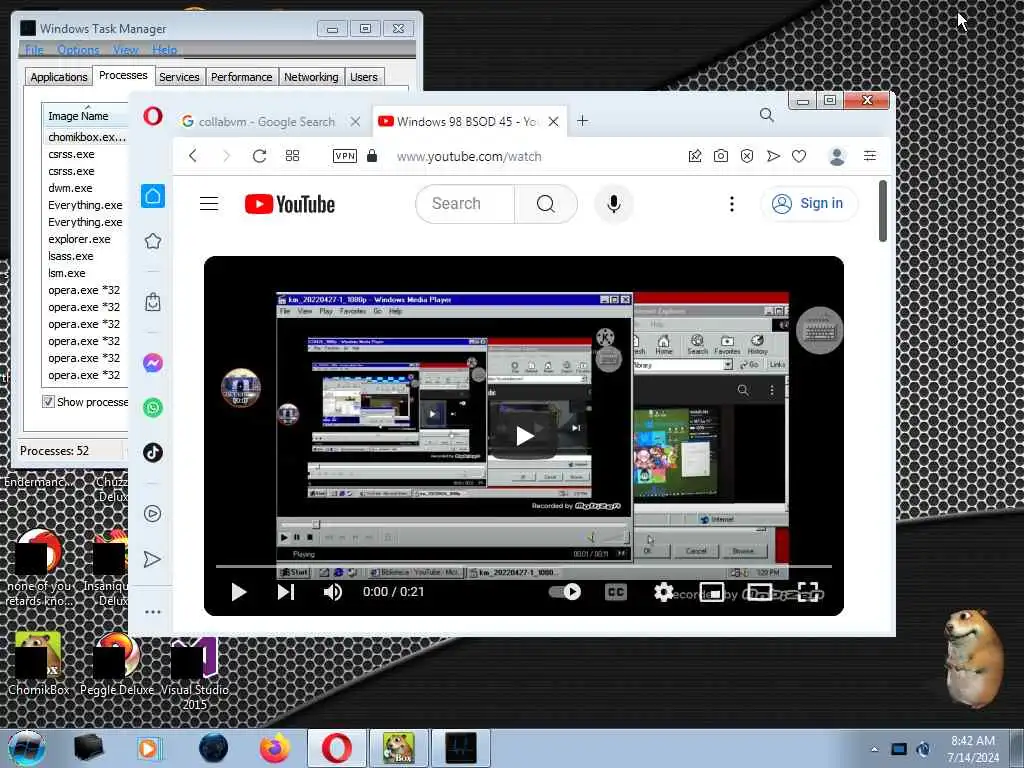
Task: Open sidebar My Flow arrow icon
Action: click(152, 559)
